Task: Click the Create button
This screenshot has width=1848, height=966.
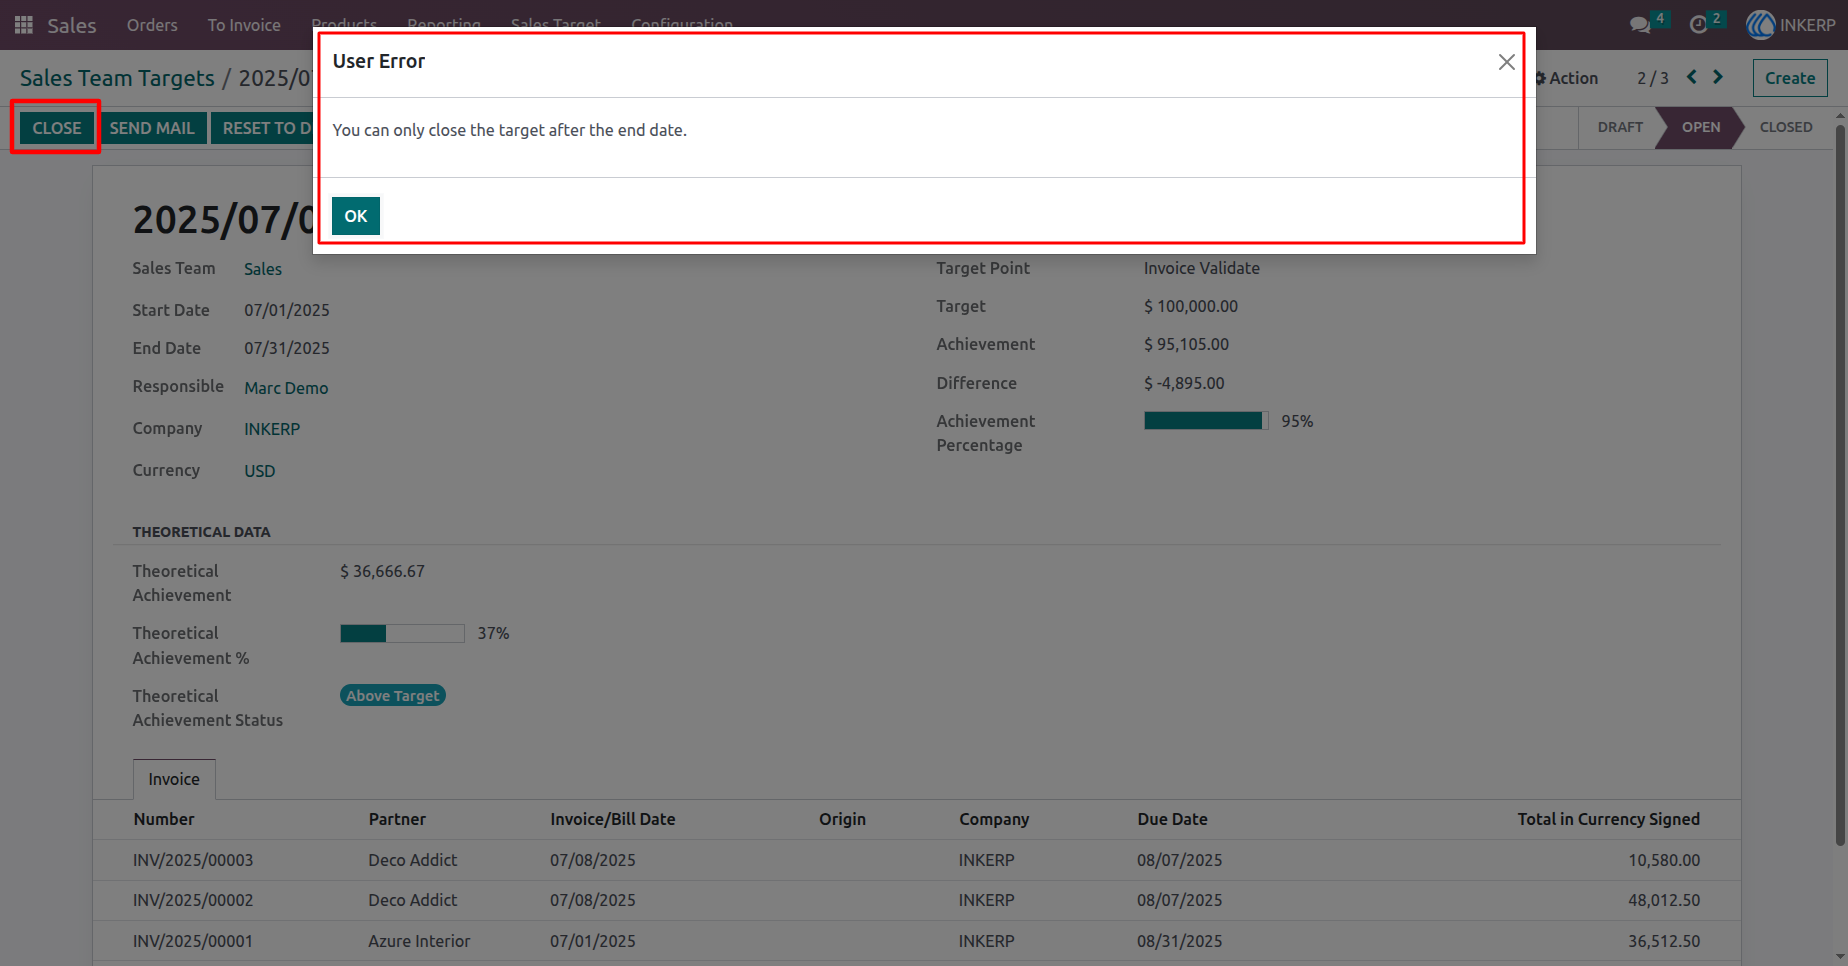Action: [1790, 78]
